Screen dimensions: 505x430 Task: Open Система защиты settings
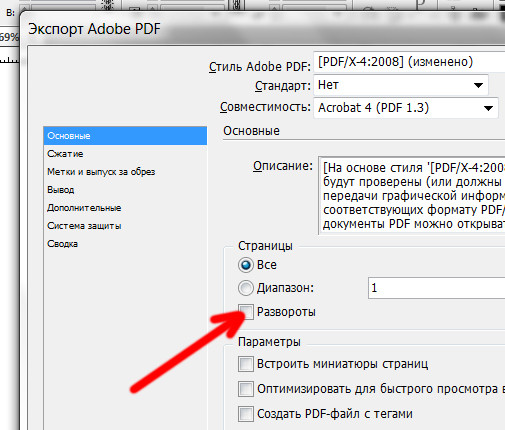pos(84,226)
